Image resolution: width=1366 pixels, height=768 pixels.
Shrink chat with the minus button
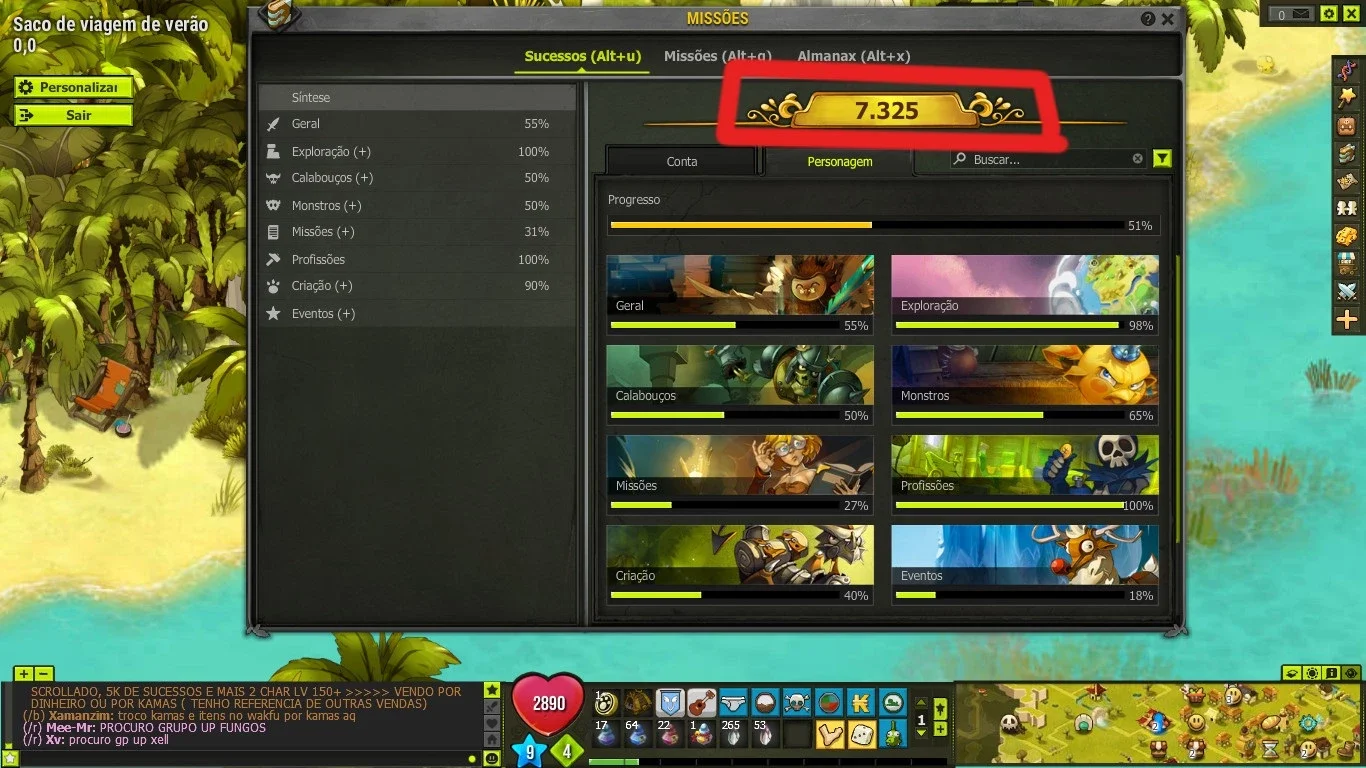pos(43,674)
